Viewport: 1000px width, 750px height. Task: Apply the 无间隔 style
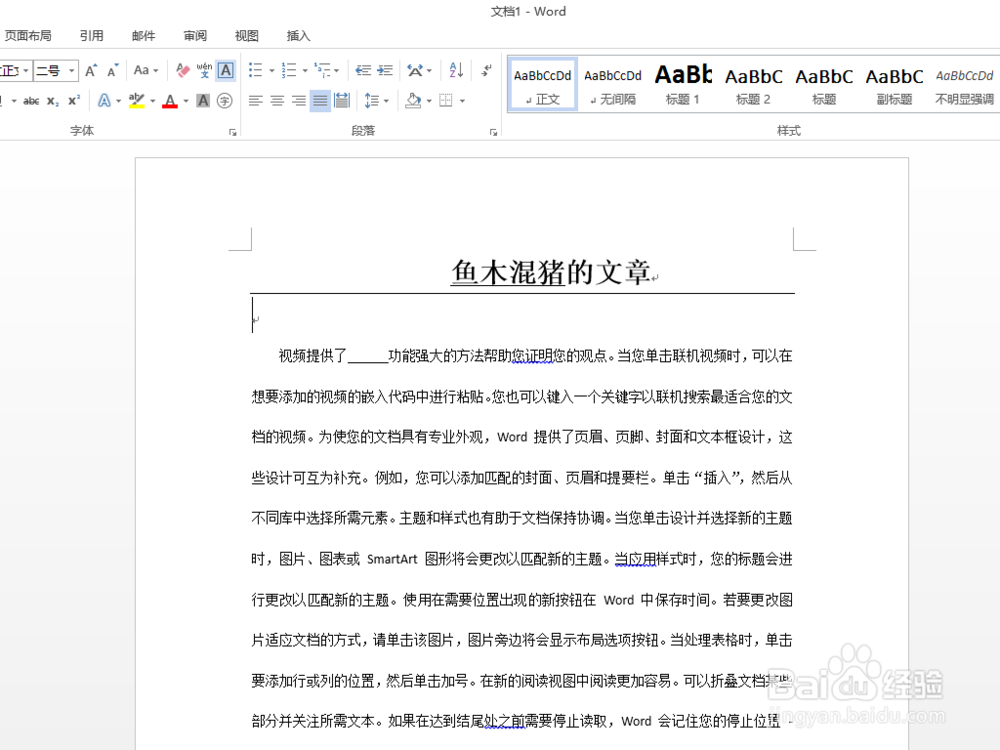pos(613,84)
